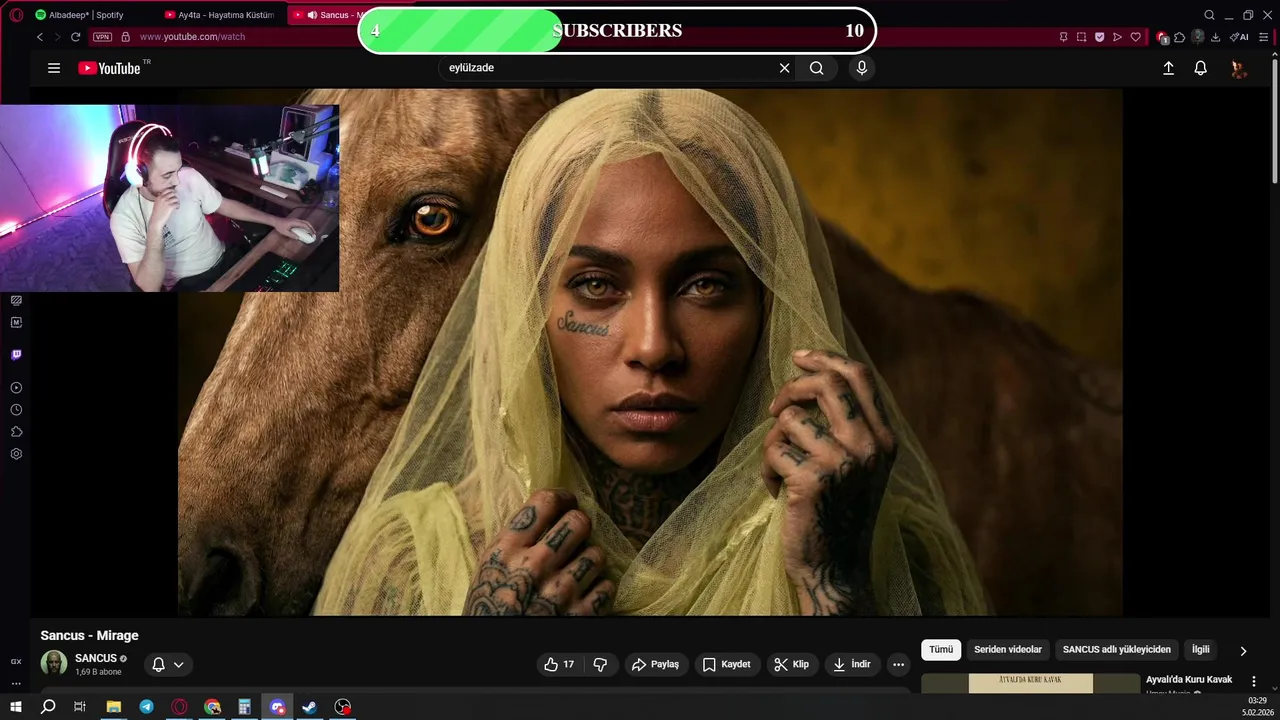This screenshot has height=720, width=1280.
Task: Open Telegram from the taskbar
Action: (147, 707)
